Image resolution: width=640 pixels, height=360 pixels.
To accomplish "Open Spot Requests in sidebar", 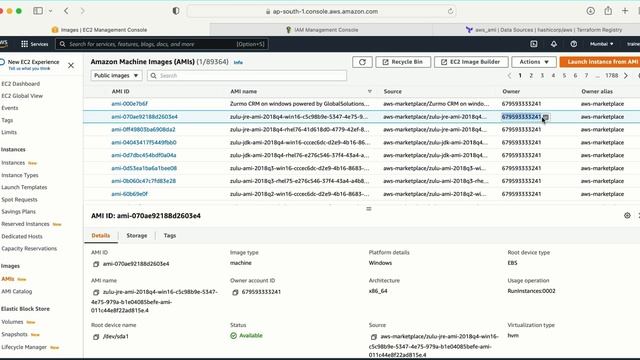I will tap(19, 200).
